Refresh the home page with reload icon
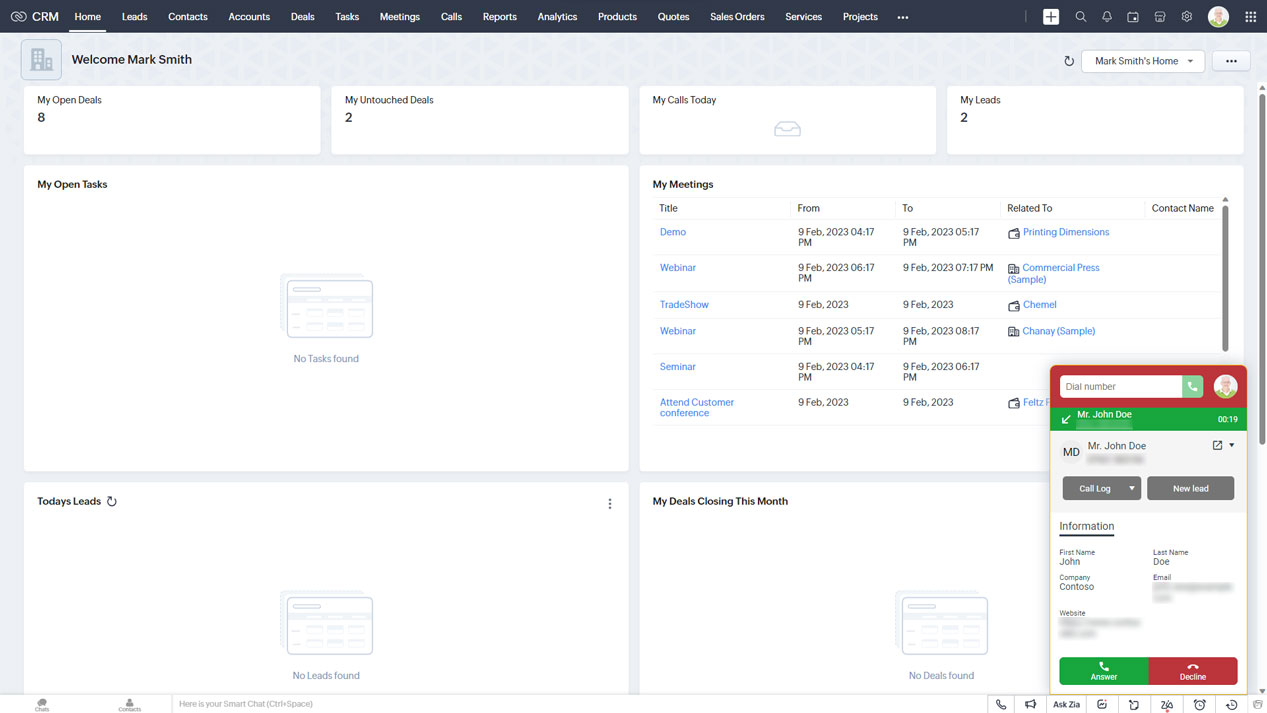The height and width of the screenshot is (713, 1267). 1069,61
